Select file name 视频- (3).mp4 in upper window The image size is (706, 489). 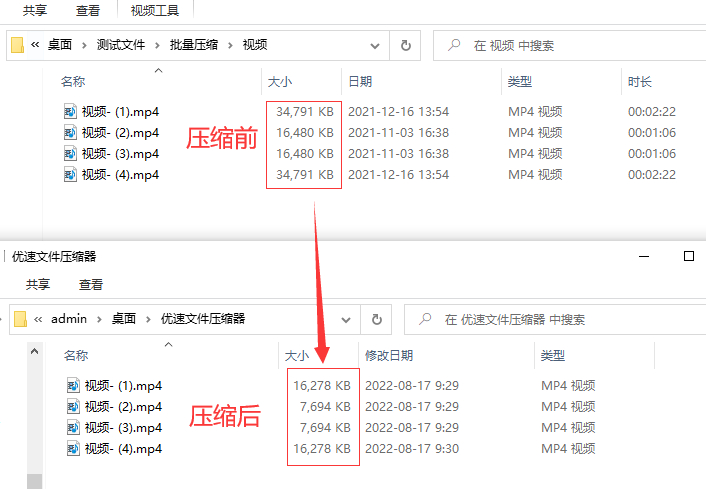(x=120, y=154)
